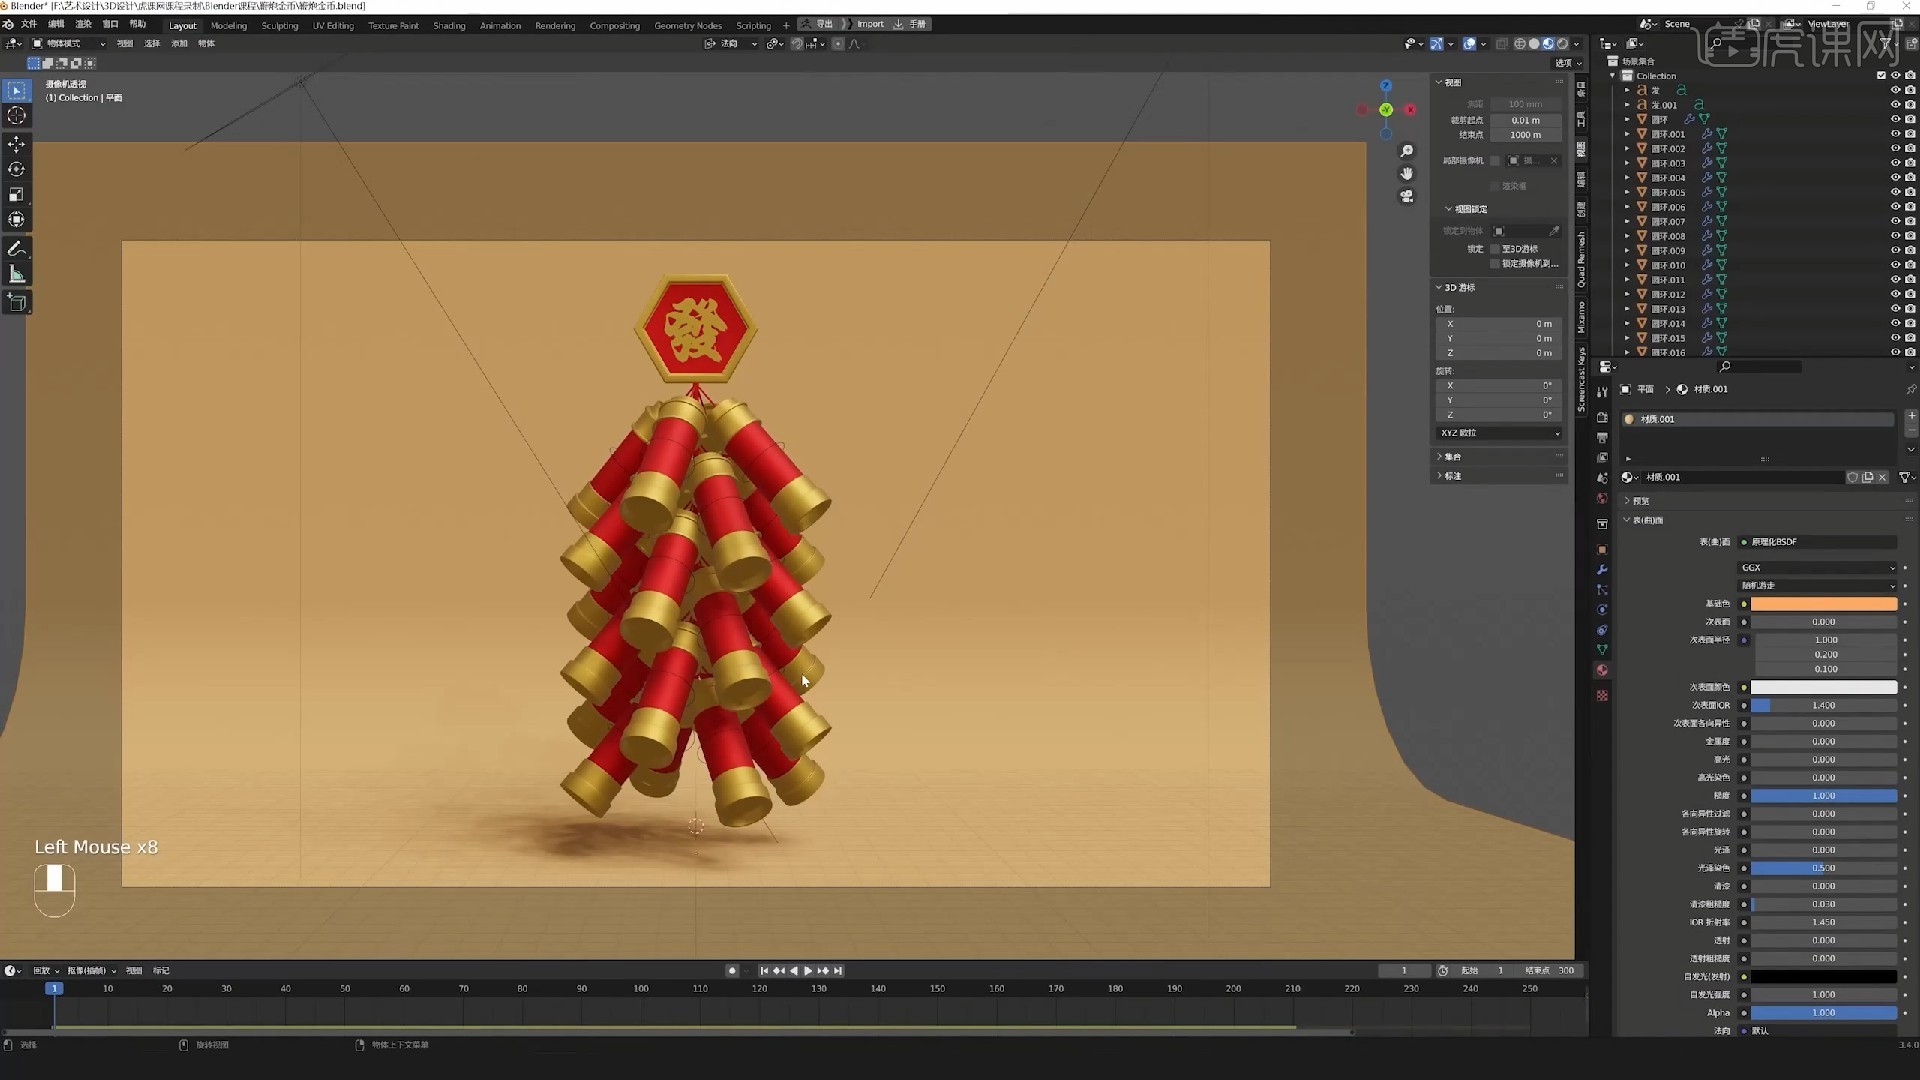Screen dimensions: 1920x1080
Task: Toggle viewport visibility of 圆环.005
Action: [1895, 192]
